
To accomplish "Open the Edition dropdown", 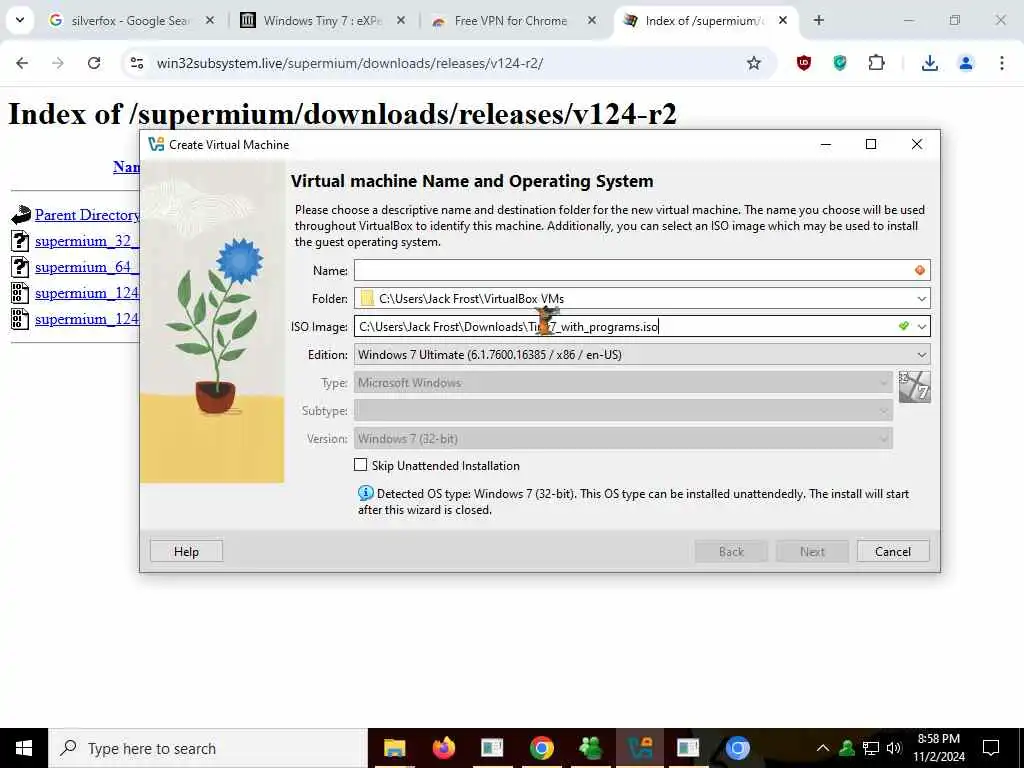I will pyautogui.click(x=642, y=355).
